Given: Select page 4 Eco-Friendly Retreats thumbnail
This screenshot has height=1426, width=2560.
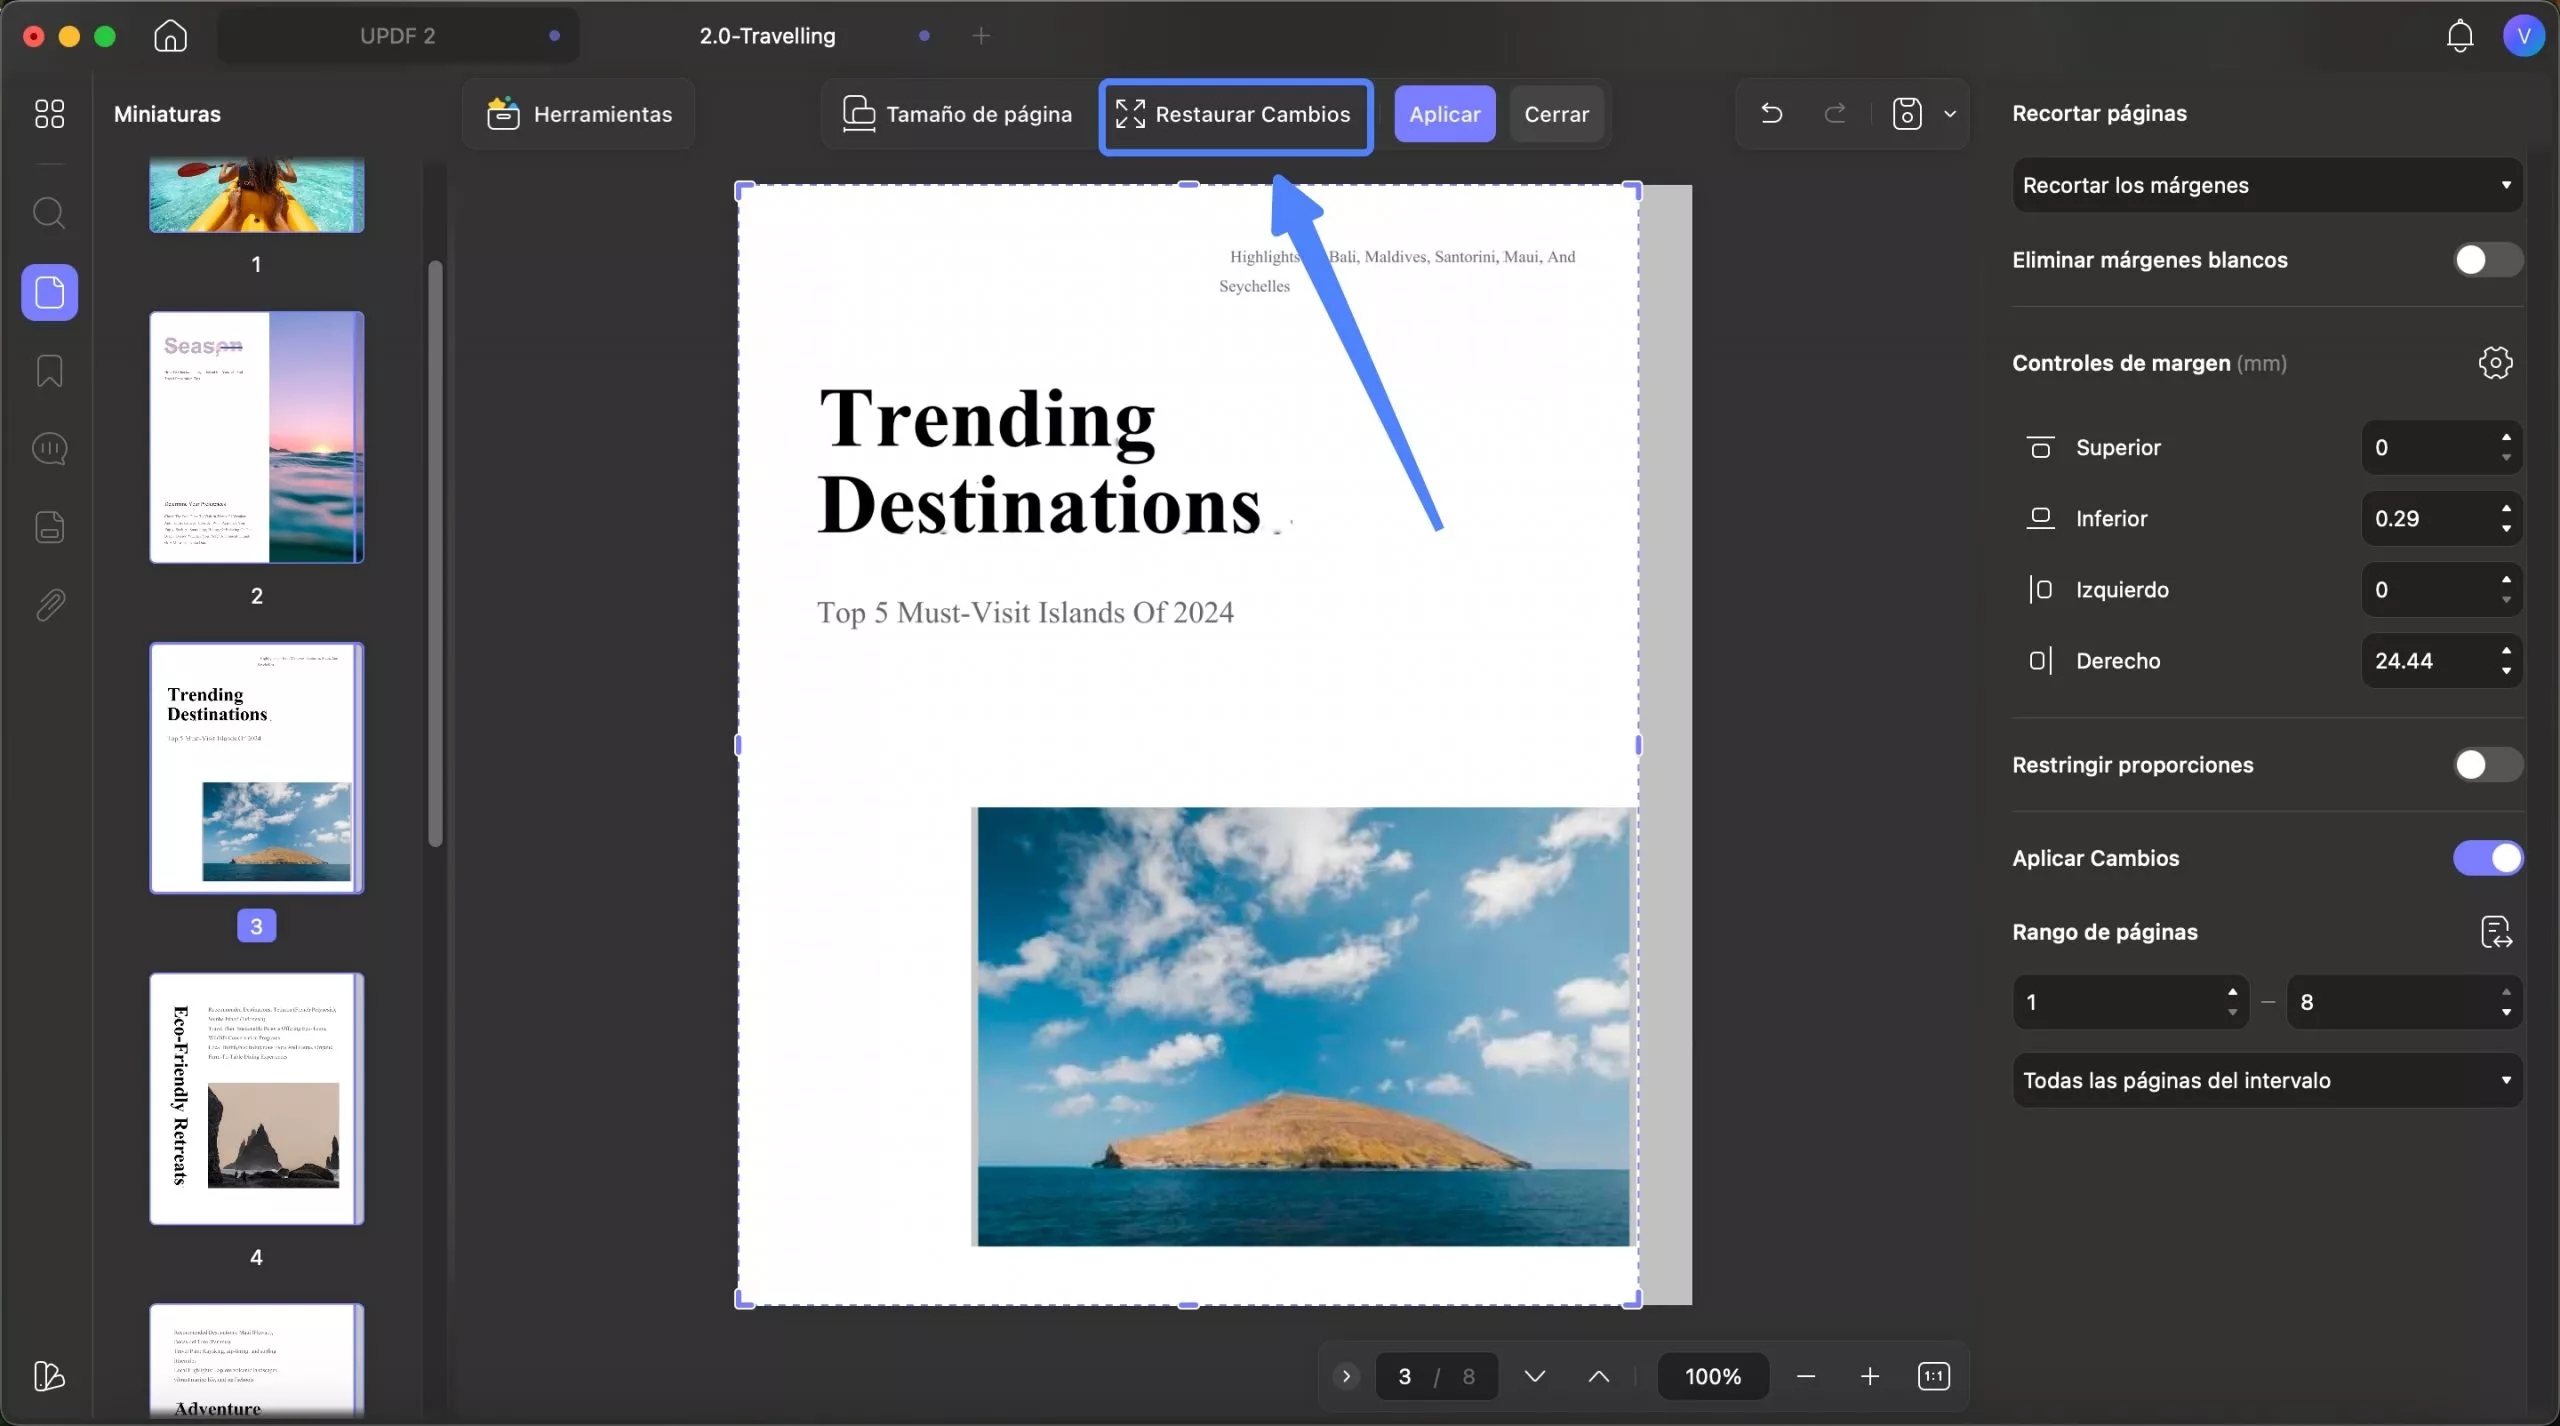Looking at the screenshot, I should (257, 1099).
